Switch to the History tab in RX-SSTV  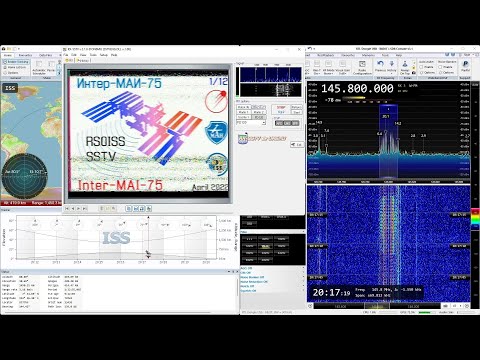tap(83, 60)
